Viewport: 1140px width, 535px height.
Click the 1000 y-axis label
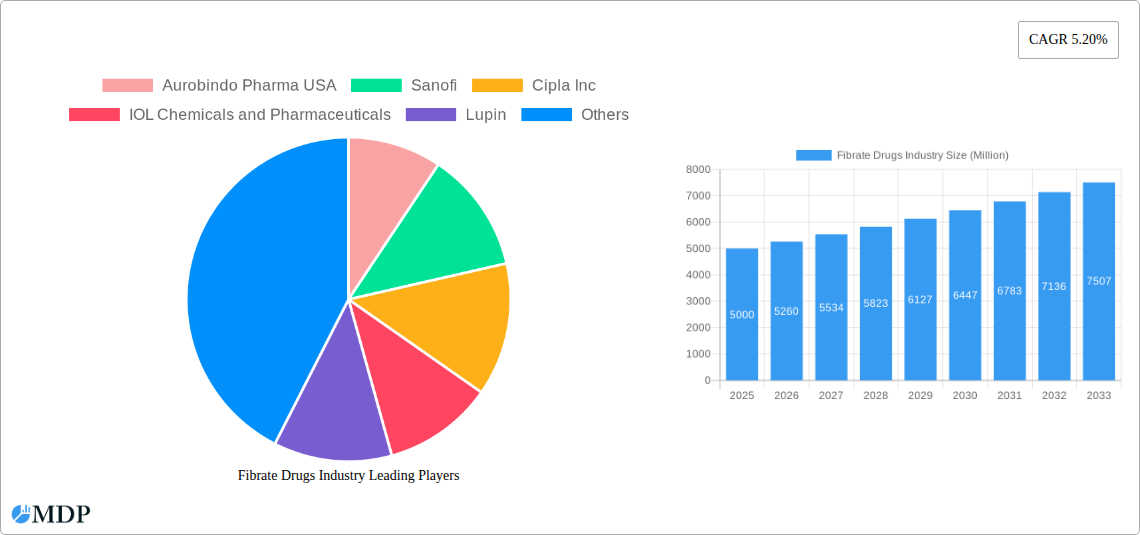(698, 354)
